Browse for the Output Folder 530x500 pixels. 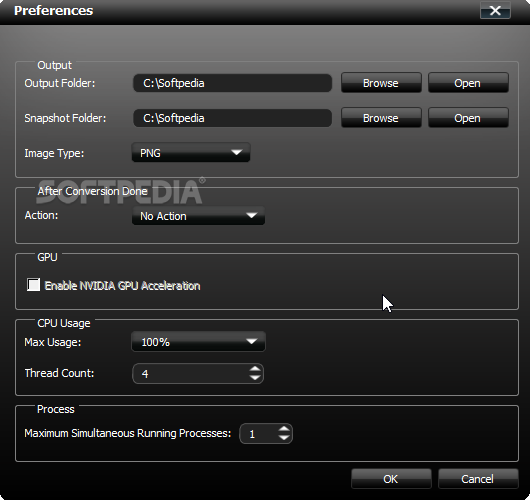pos(381,83)
